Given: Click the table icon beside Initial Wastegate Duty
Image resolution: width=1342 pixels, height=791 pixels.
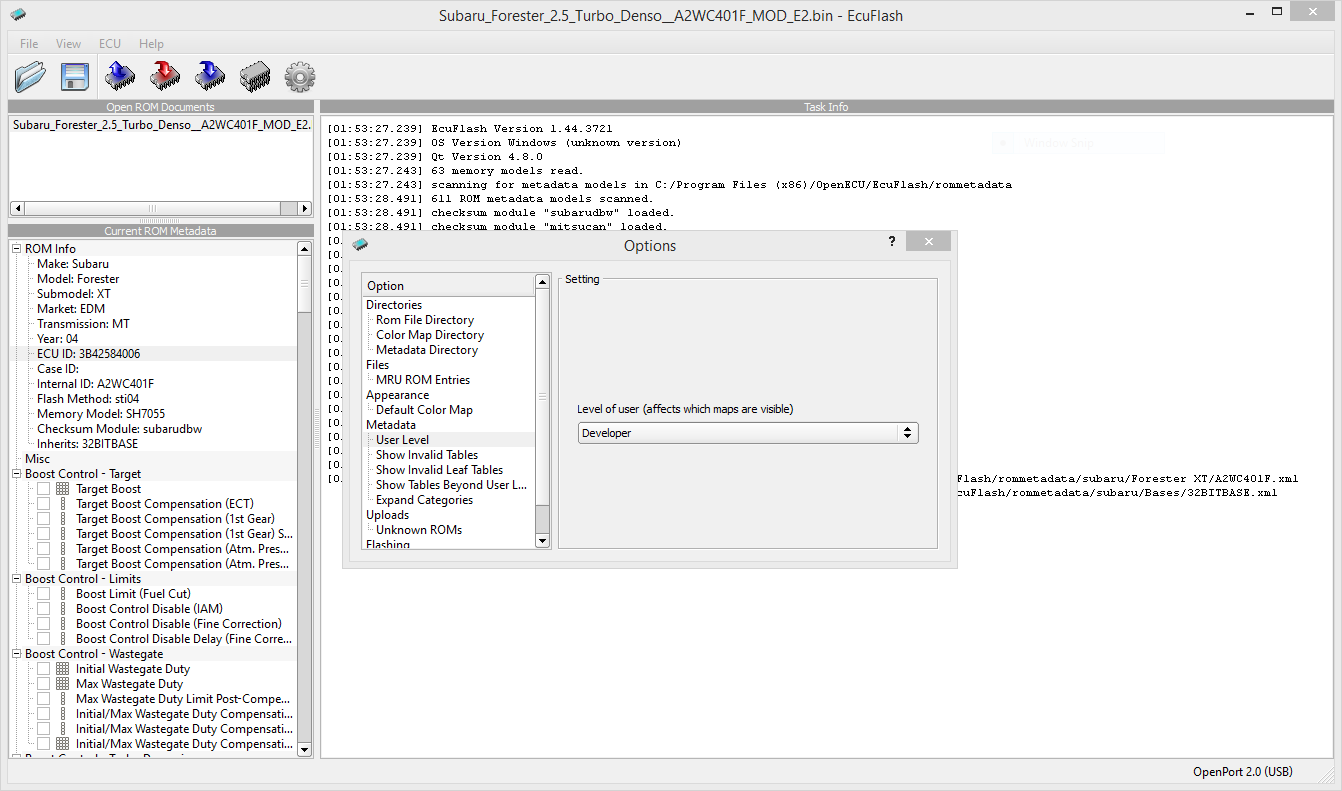Looking at the screenshot, I should coord(63,669).
